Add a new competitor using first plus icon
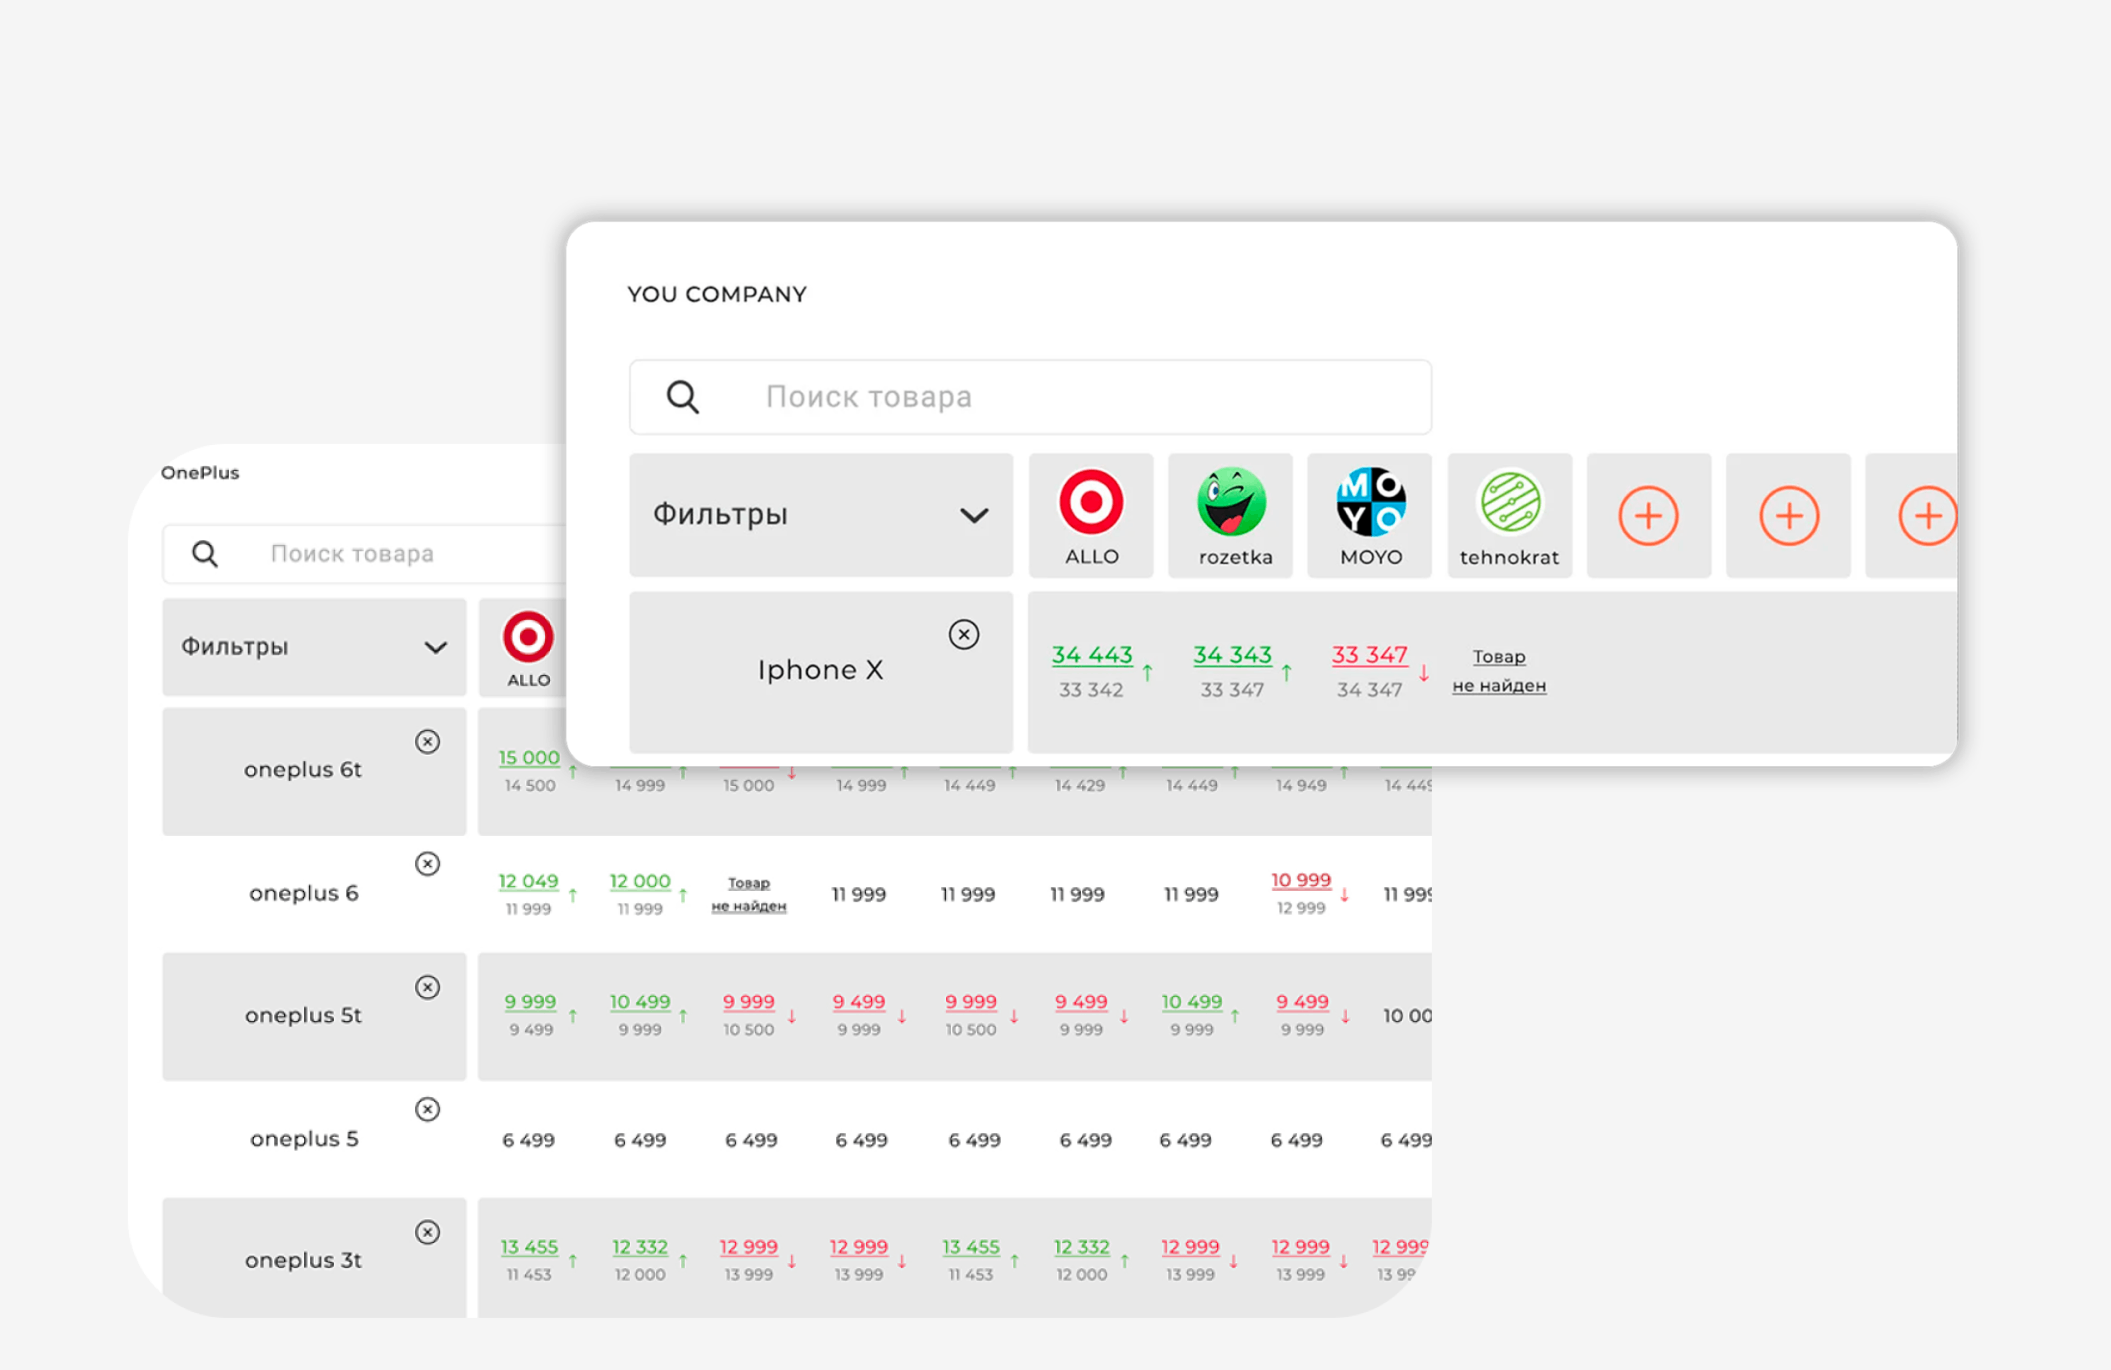The width and height of the screenshot is (2111, 1370). tap(1648, 515)
